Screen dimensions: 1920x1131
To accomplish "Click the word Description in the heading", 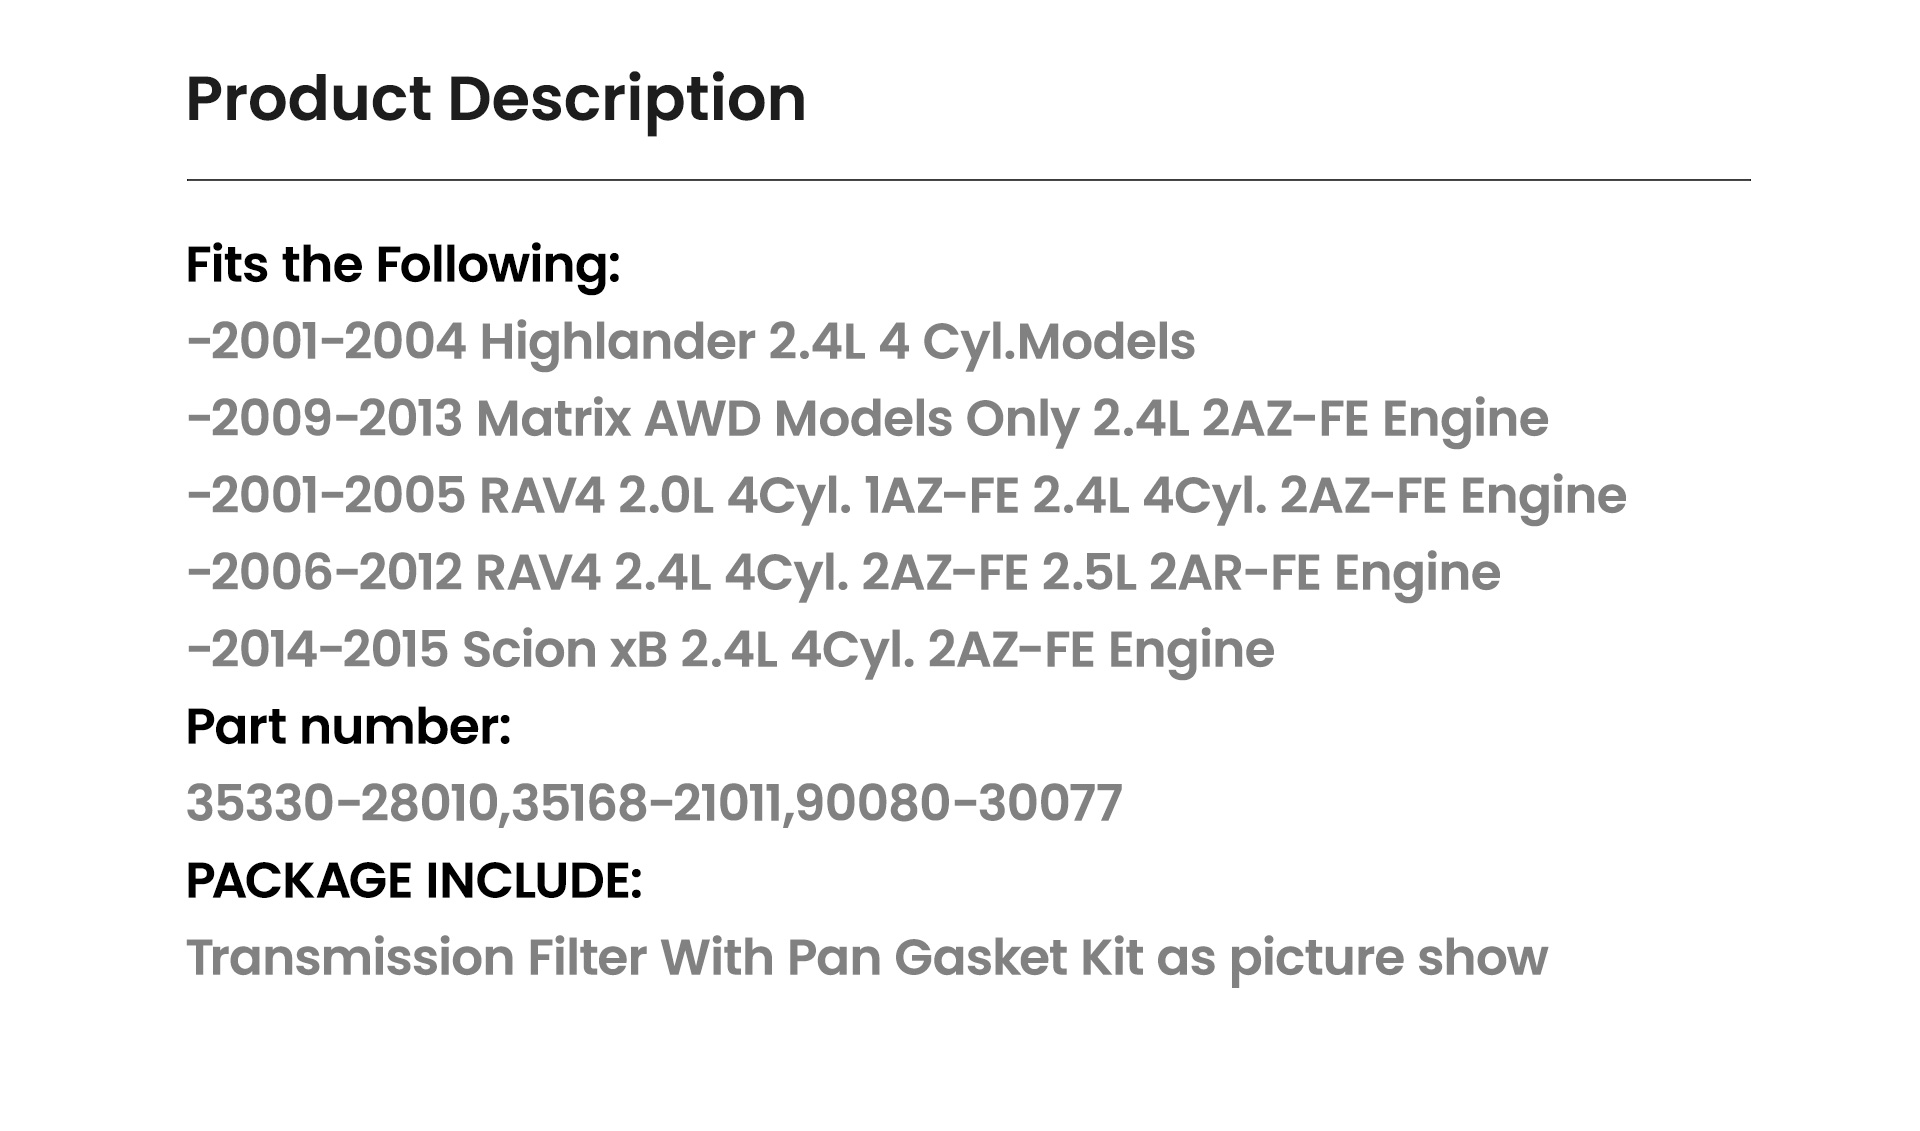I will (x=626, y=100).
